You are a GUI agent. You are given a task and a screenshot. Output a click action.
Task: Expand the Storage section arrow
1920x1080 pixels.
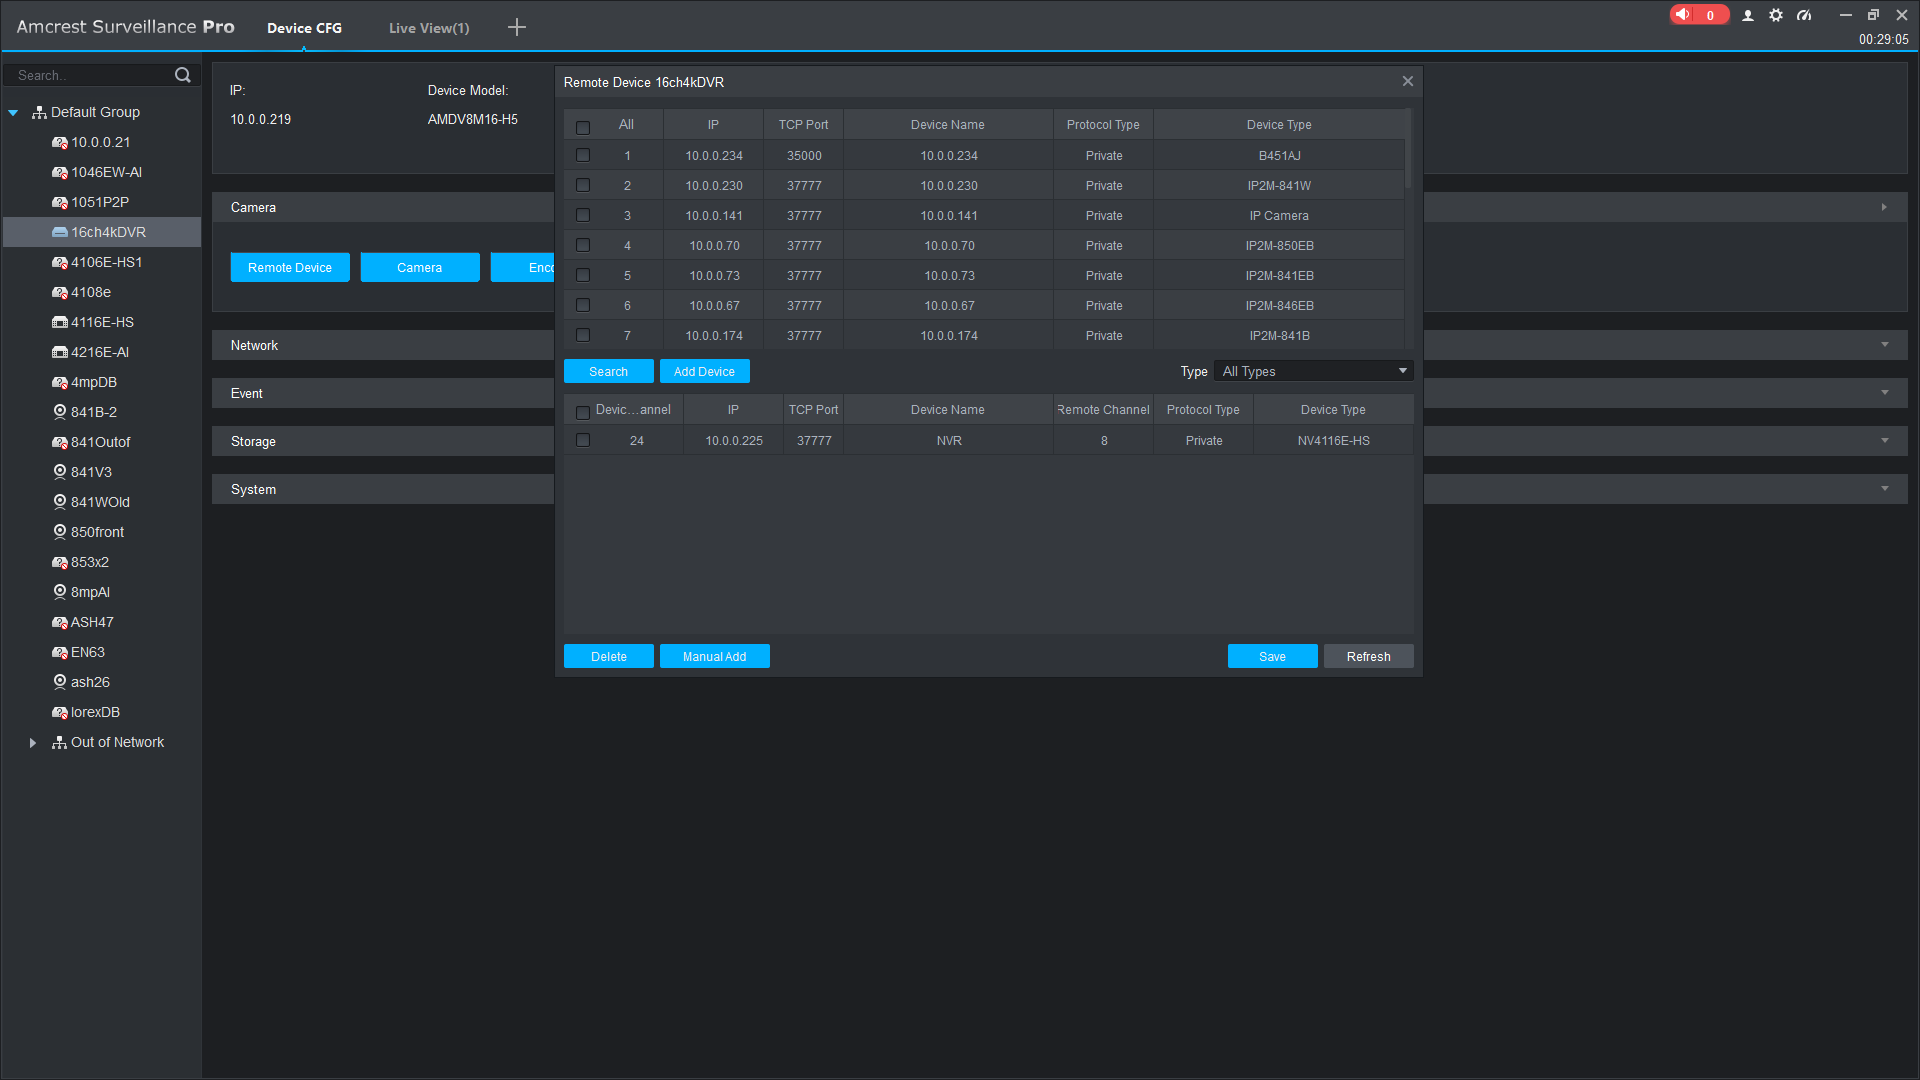click(1885, 441)
